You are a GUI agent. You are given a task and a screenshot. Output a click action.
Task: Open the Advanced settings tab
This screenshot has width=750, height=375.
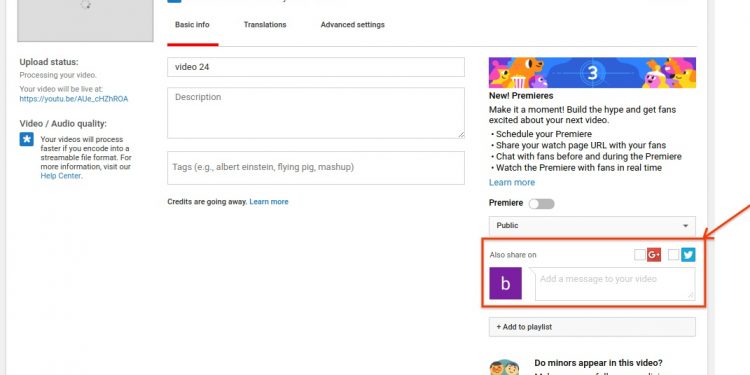point(353,25)
